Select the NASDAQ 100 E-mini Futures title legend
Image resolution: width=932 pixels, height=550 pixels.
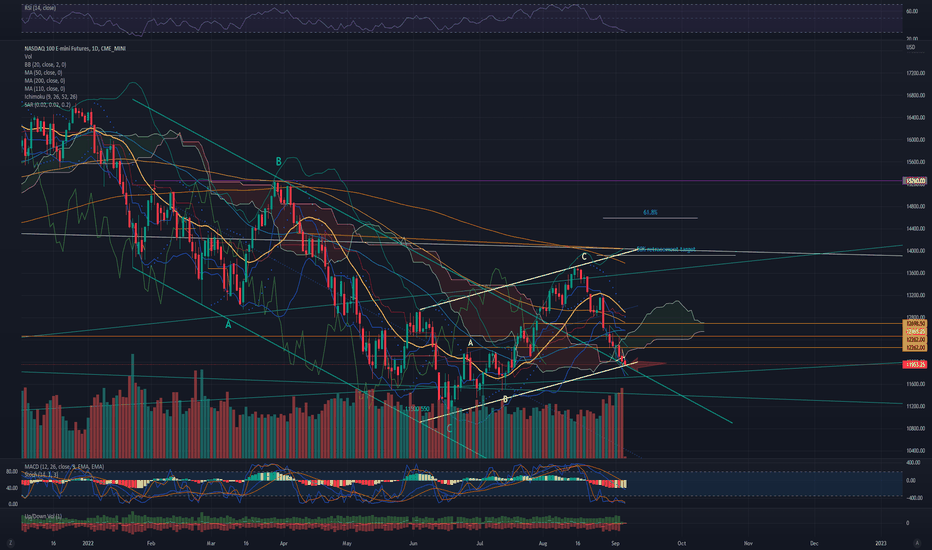coord(75,48)
